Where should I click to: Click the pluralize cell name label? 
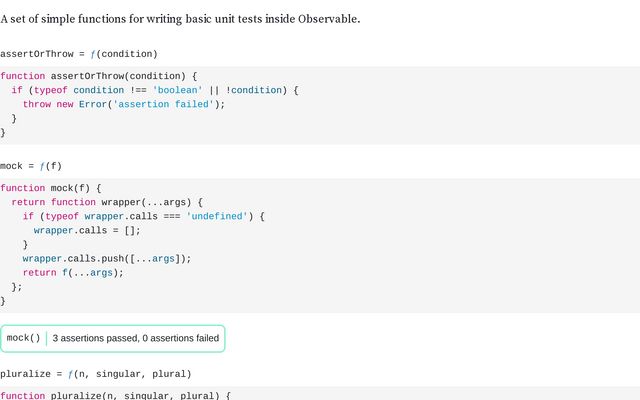25,374
